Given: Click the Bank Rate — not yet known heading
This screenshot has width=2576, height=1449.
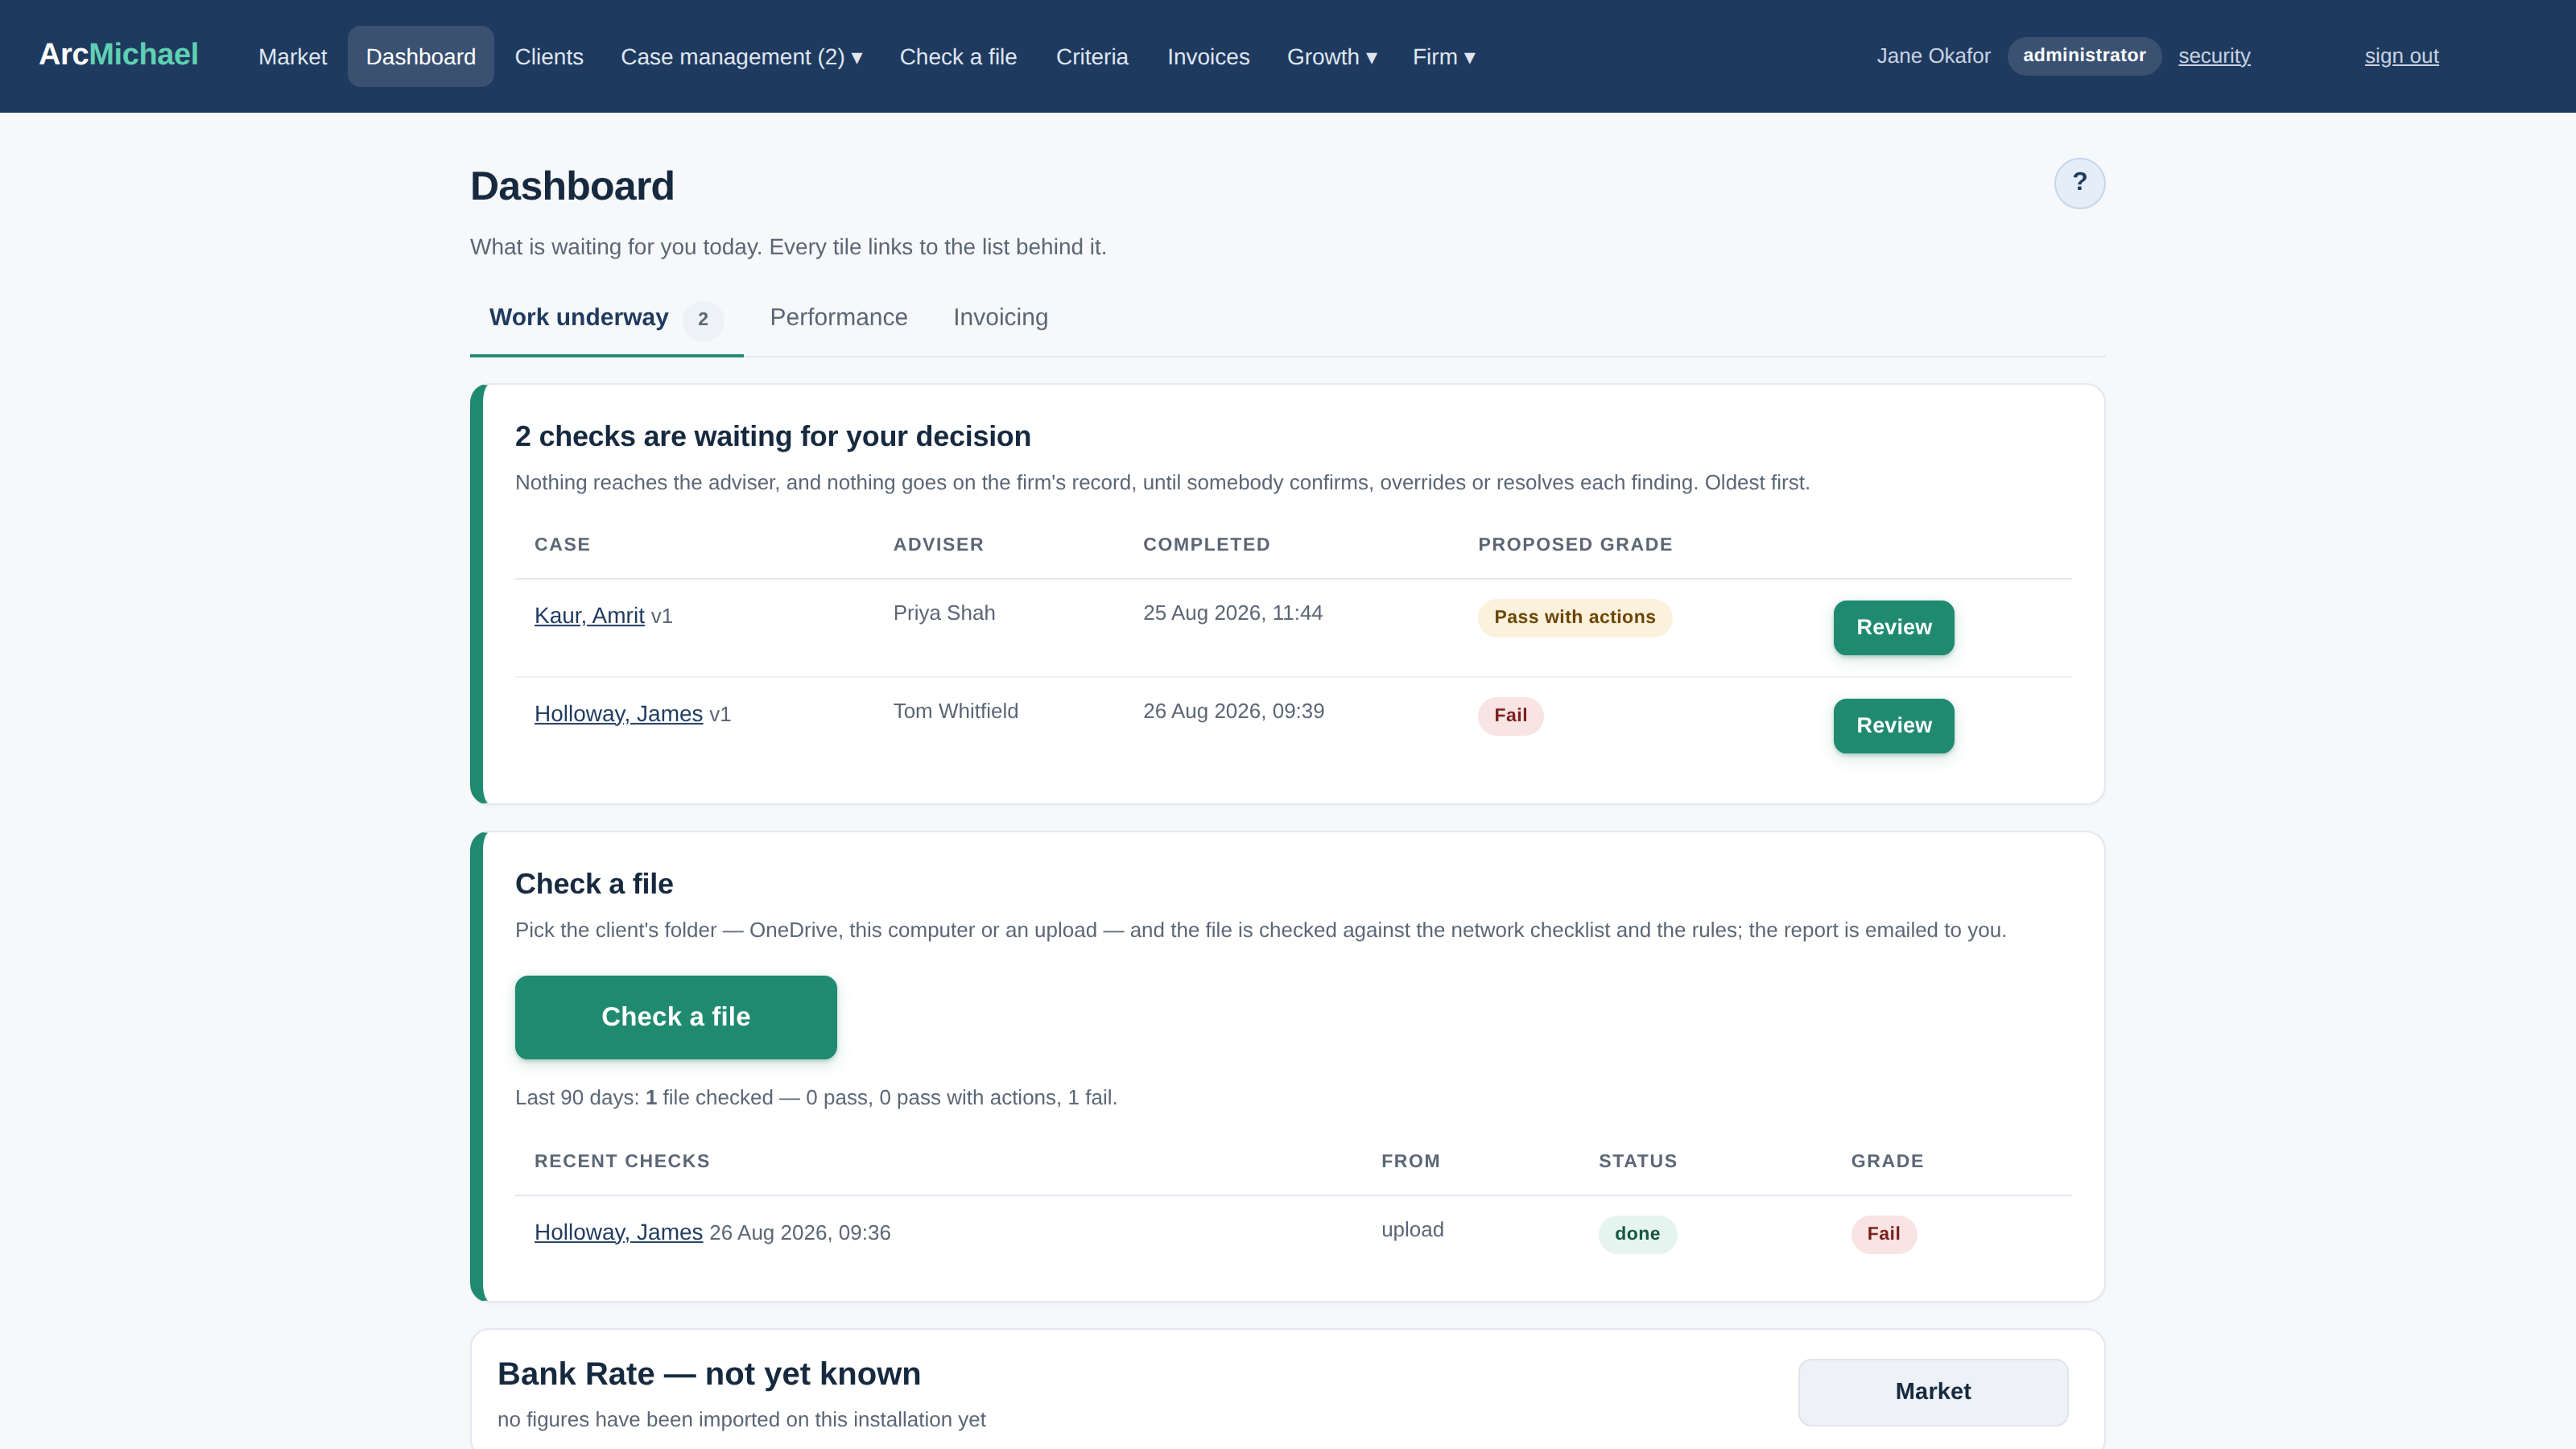Looking at the screenshot, I should (708, 1374).
